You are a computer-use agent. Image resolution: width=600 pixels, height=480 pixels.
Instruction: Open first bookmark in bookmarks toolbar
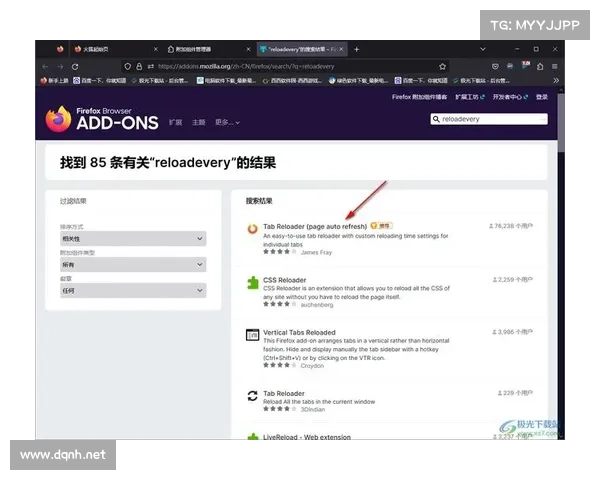coord(55,80)
